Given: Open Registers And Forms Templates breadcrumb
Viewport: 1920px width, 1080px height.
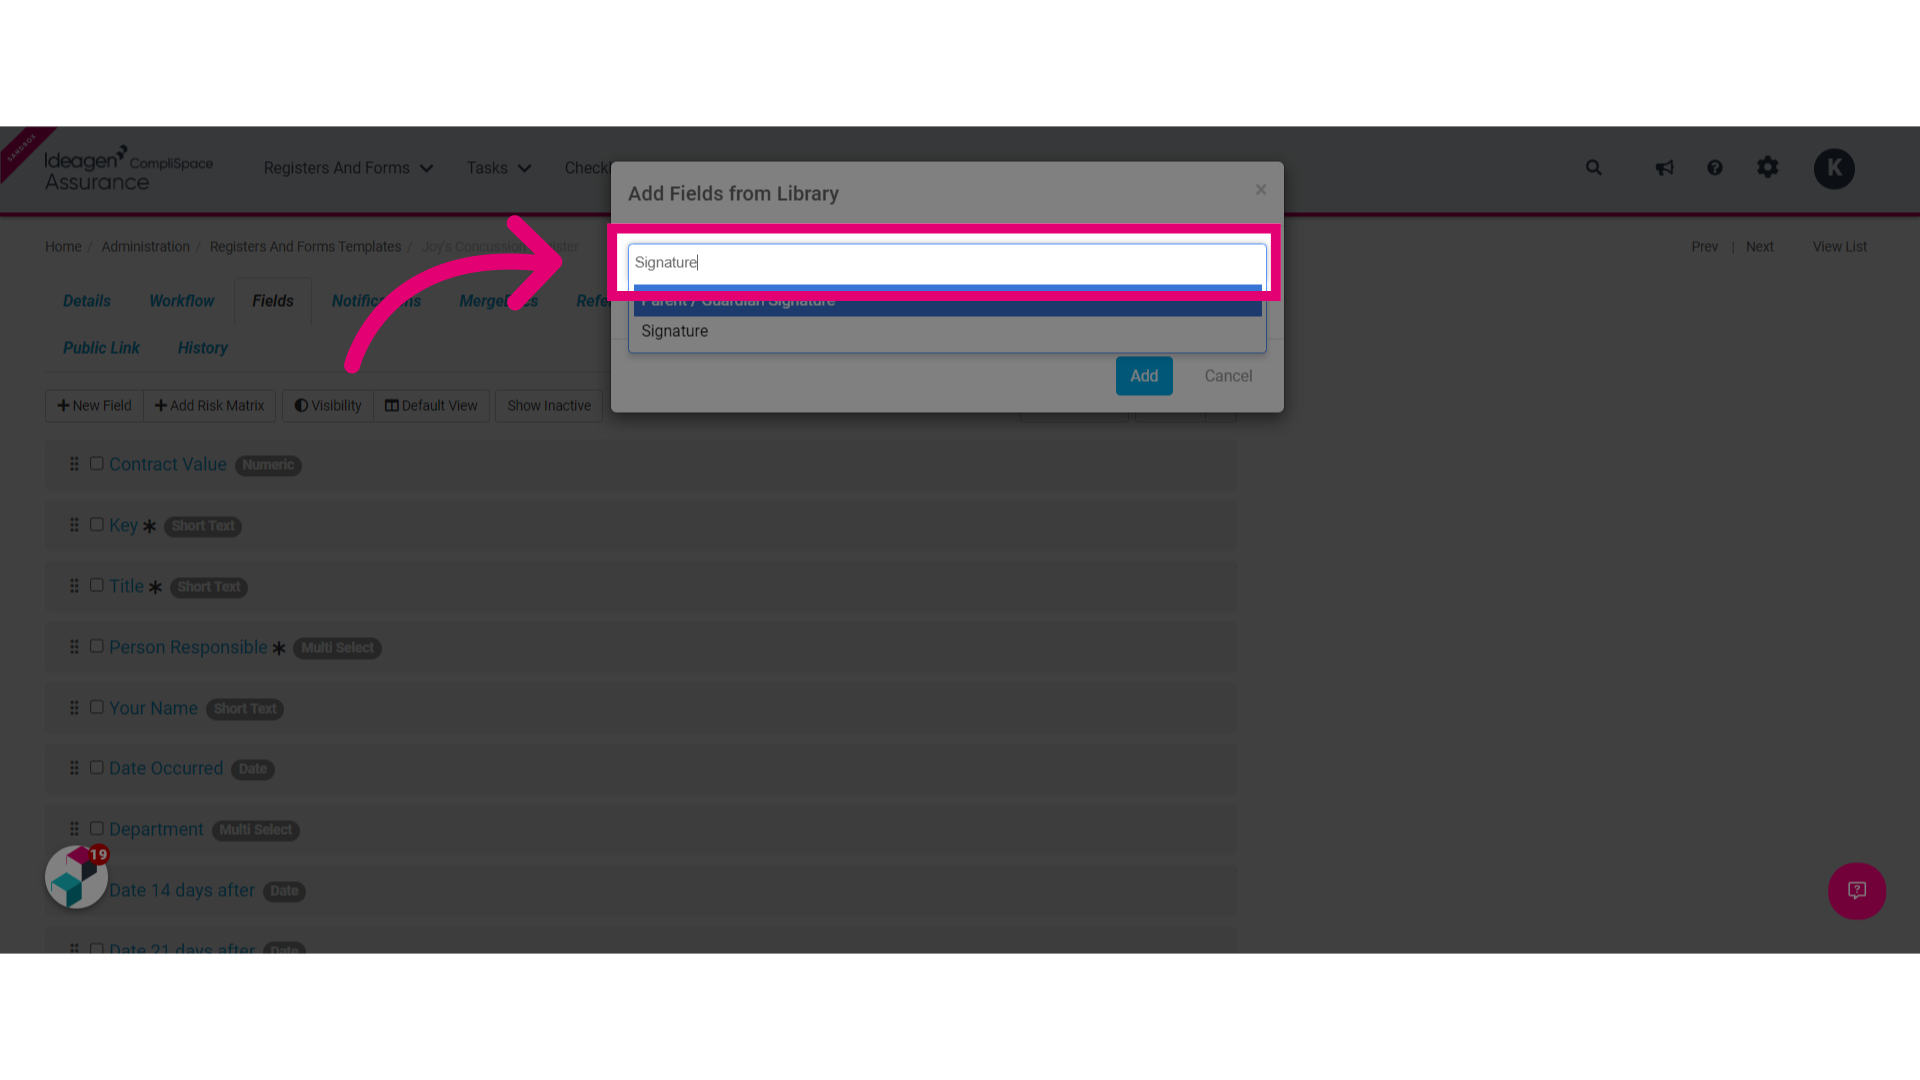Looking at the screenshot, I should coord(305,247).
